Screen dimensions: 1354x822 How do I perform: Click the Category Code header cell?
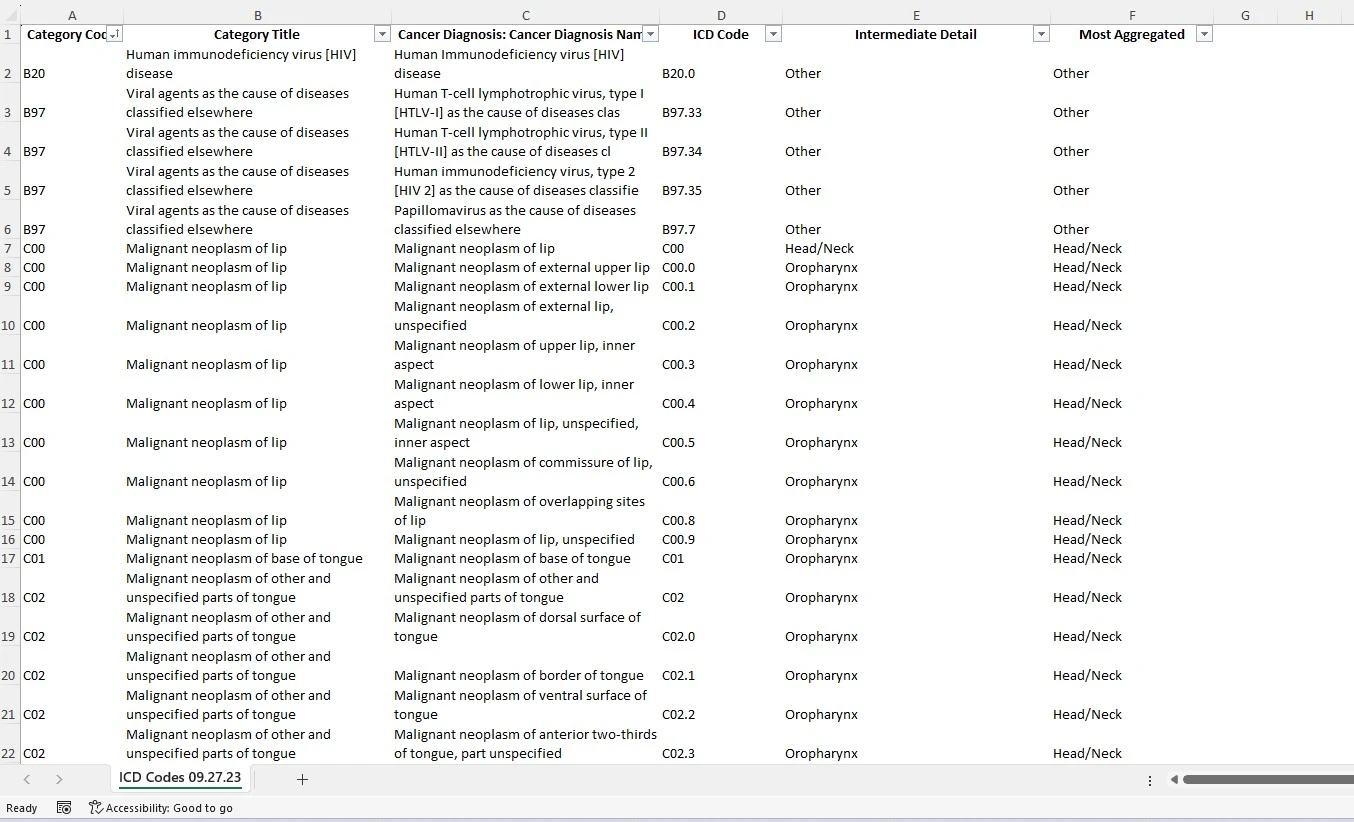(72, 34)
